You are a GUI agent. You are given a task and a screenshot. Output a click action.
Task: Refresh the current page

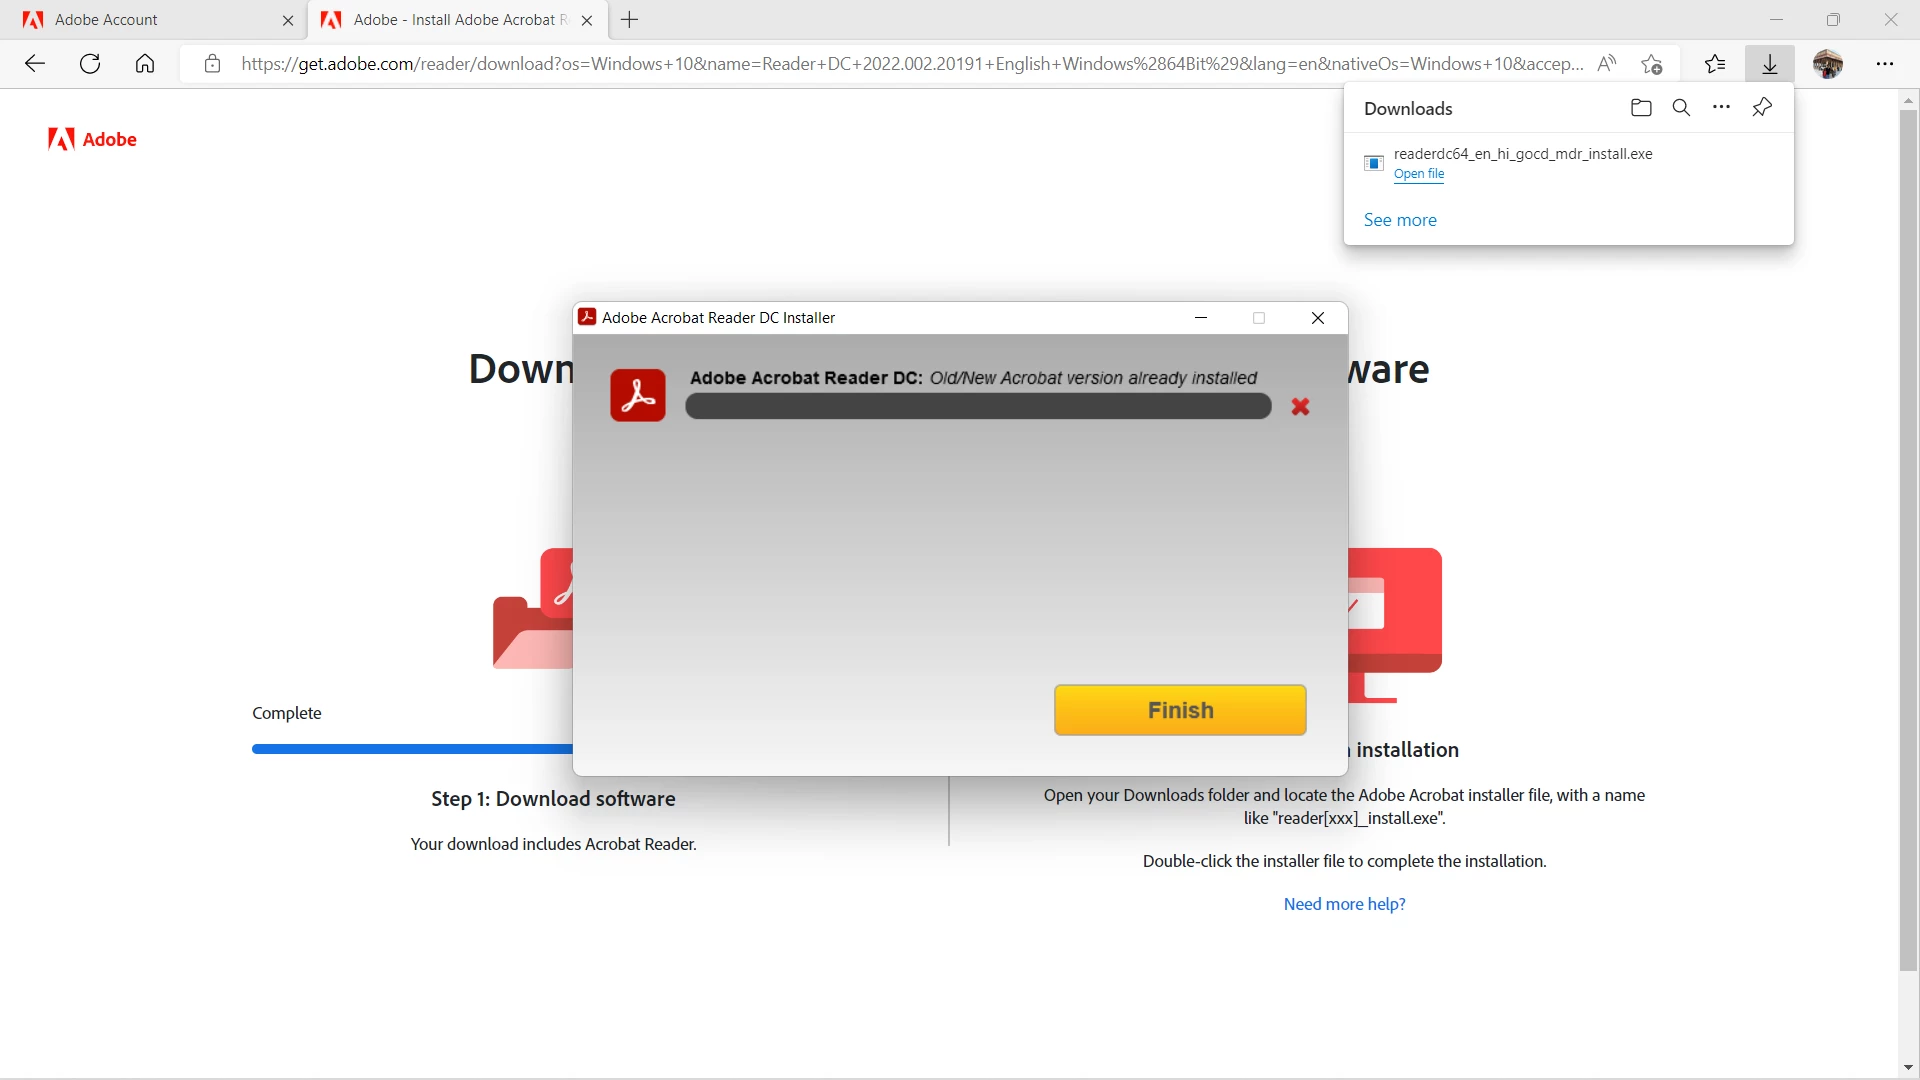[x=90, y=64]
